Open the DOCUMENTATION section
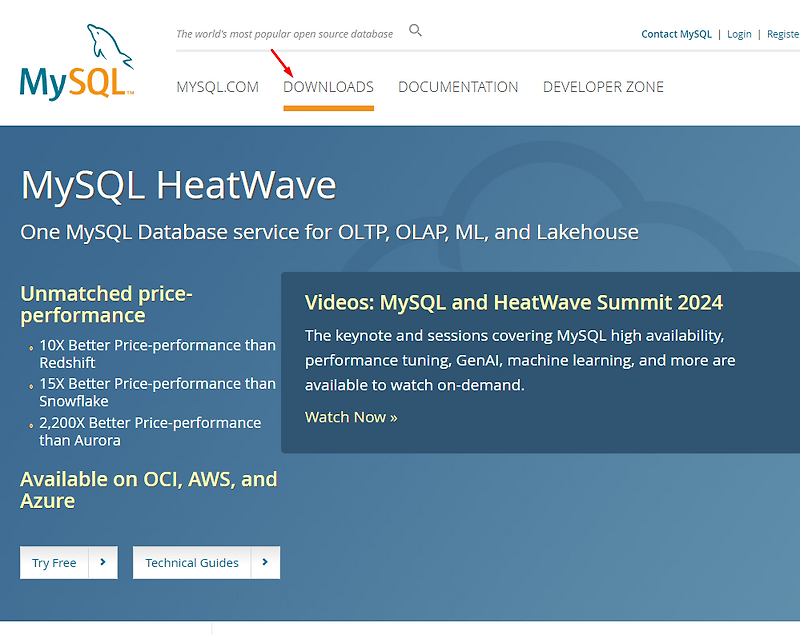 pos(458,87)
